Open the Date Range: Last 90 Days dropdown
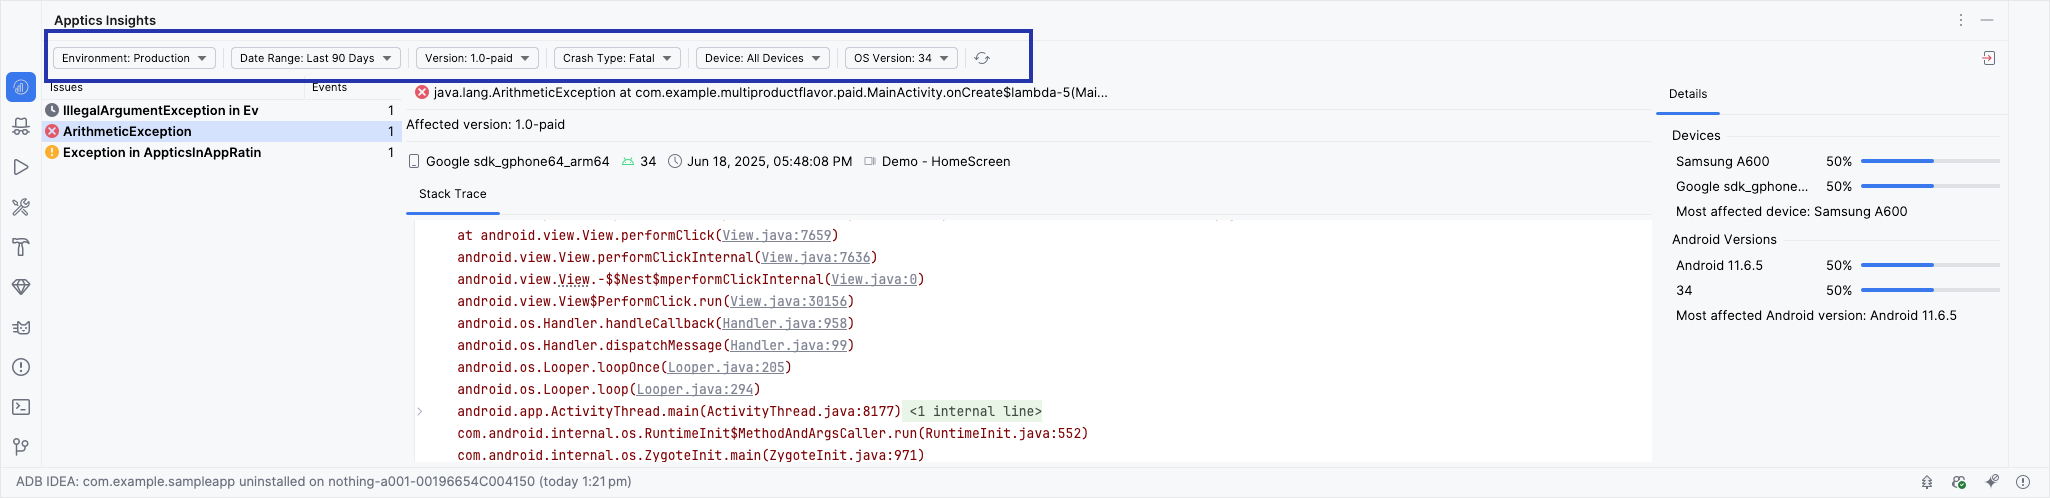This screenshot has height=498, width=2050. pyautogui.click(x=316, y=58)
